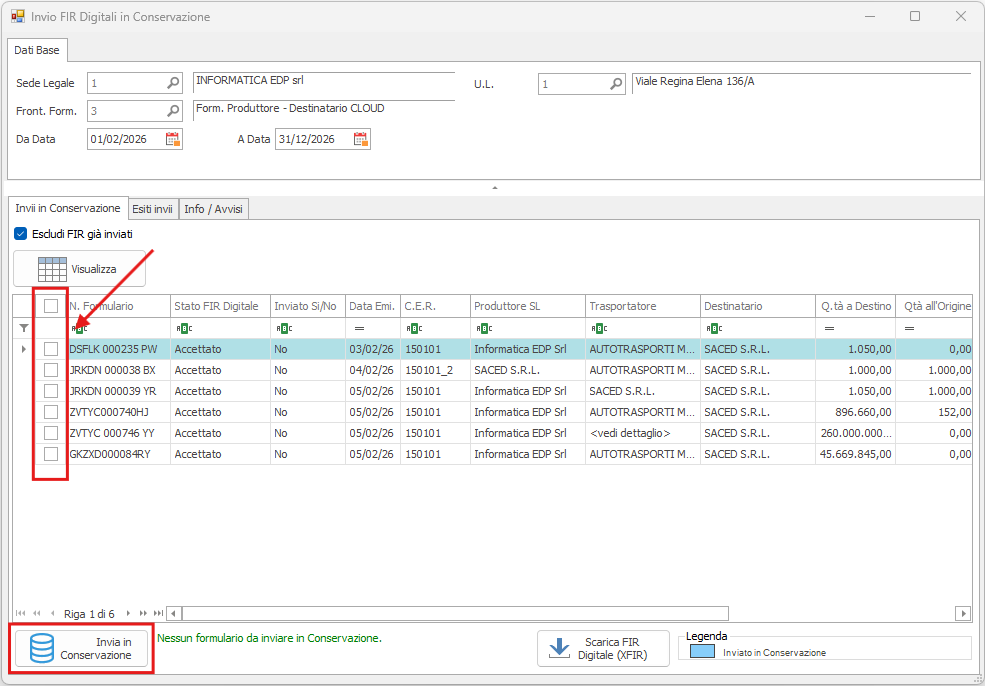Toggle Escludi FIR già inviati checkbox

[21, 234]
